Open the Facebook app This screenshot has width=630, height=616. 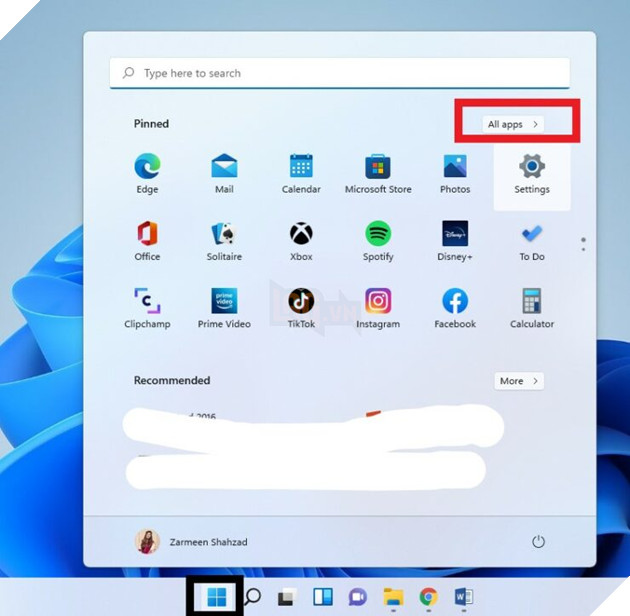[x=455, y=308]
